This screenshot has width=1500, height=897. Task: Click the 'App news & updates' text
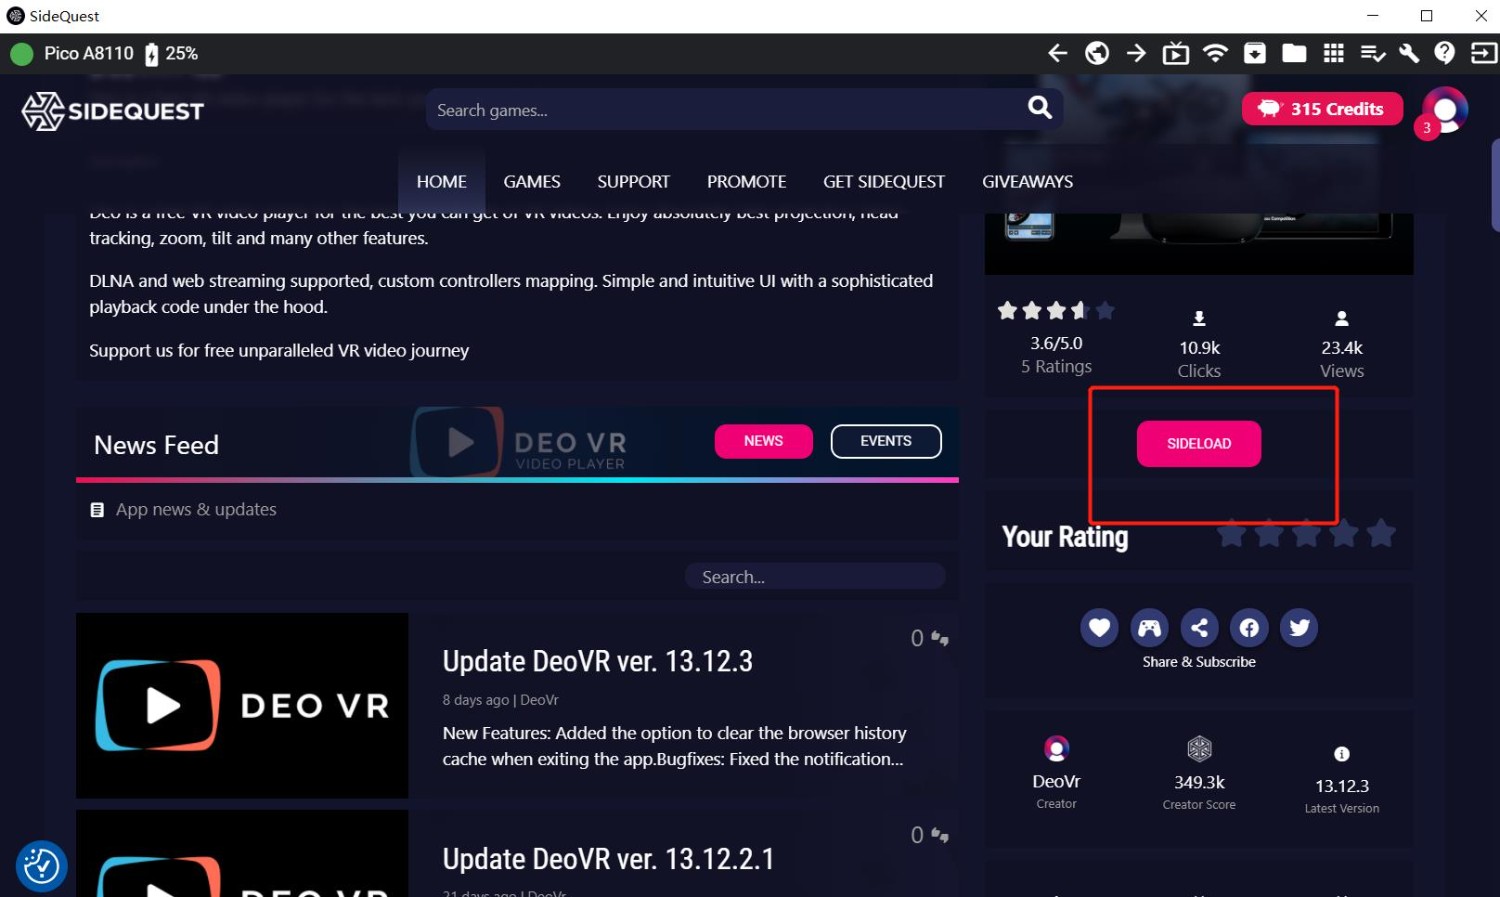coord(196,509)
